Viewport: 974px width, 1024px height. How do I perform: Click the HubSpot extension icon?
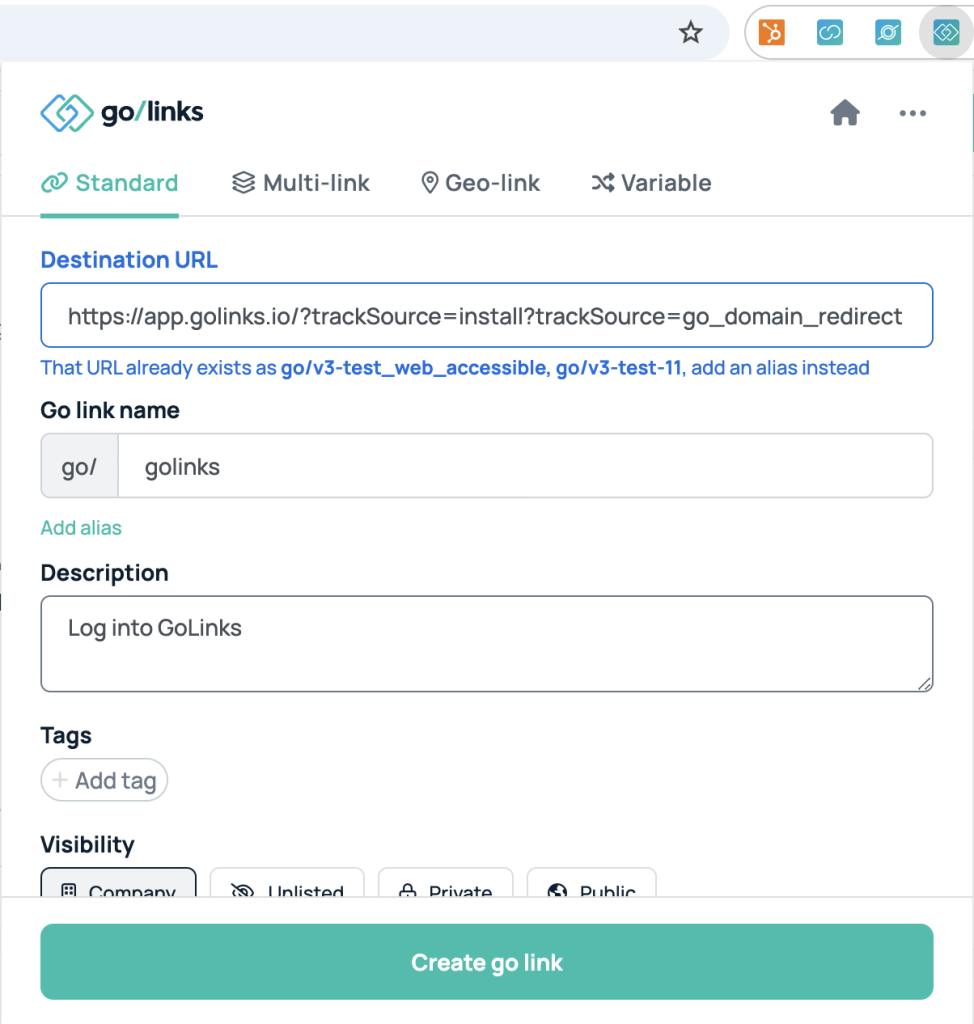[771, 32]
